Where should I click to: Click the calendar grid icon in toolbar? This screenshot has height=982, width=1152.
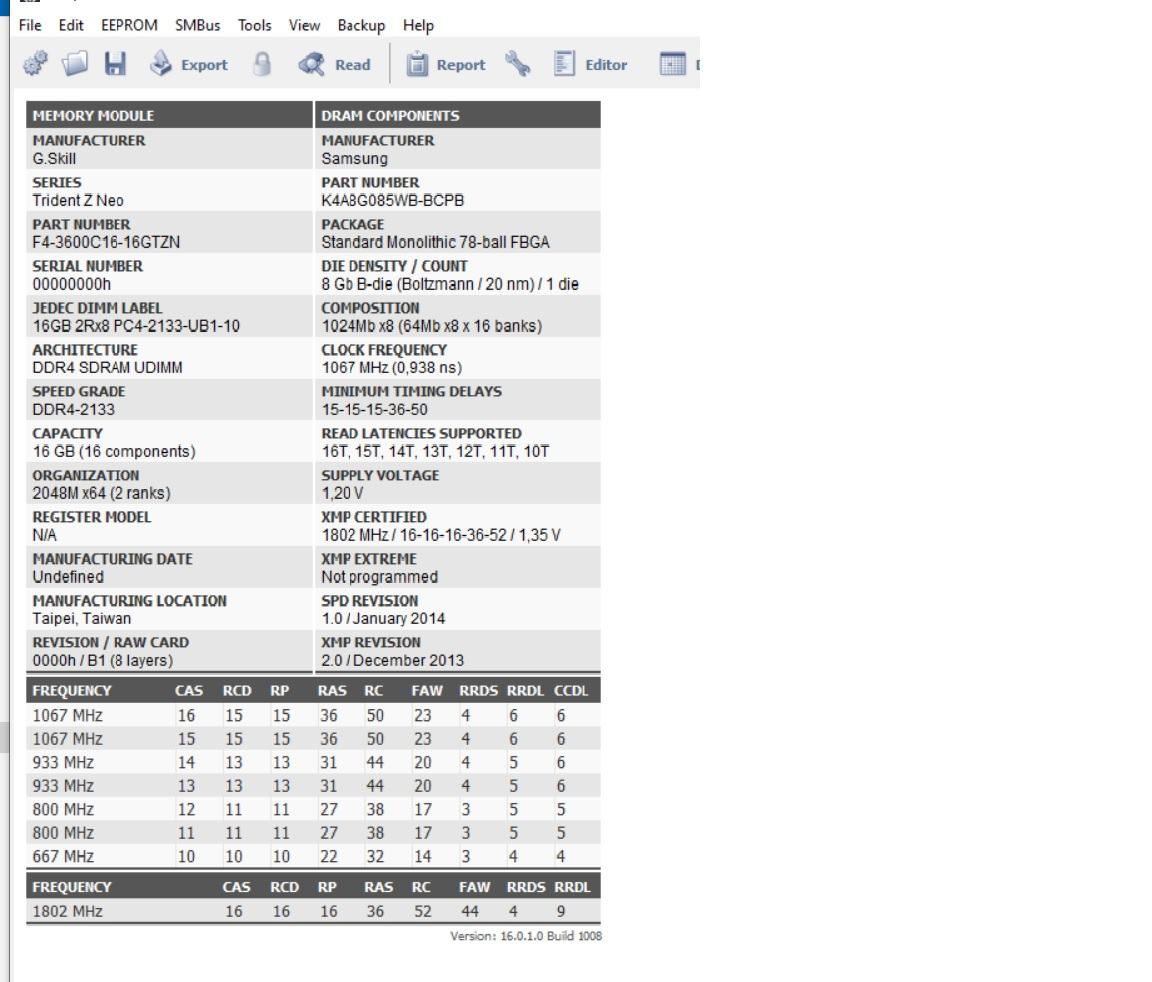[672, 64]
